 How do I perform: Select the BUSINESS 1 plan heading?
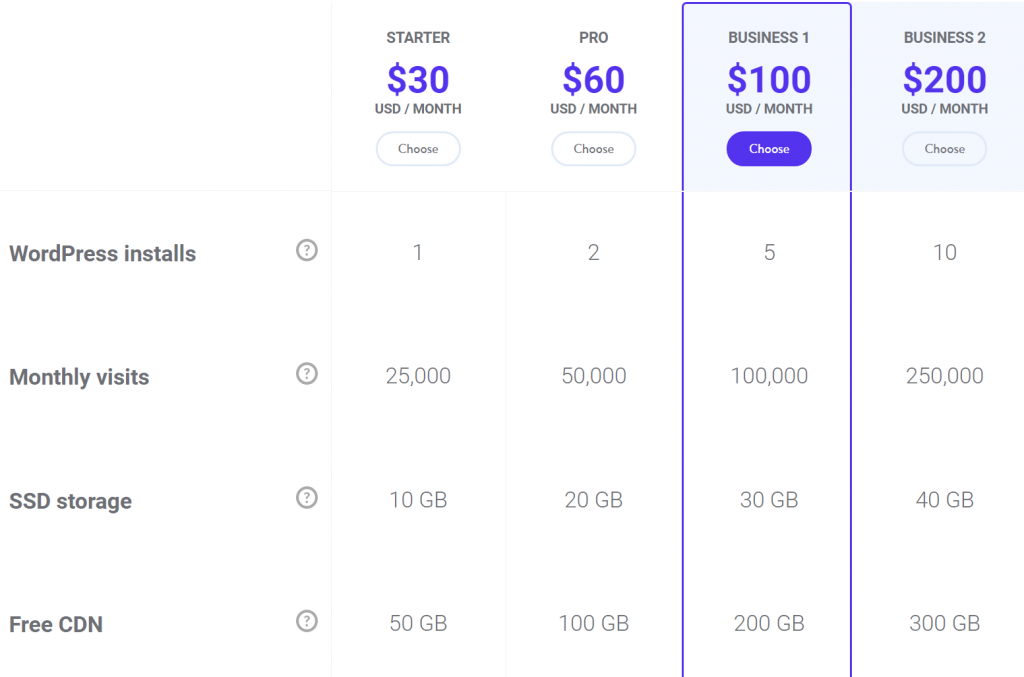tap(769, 38)
